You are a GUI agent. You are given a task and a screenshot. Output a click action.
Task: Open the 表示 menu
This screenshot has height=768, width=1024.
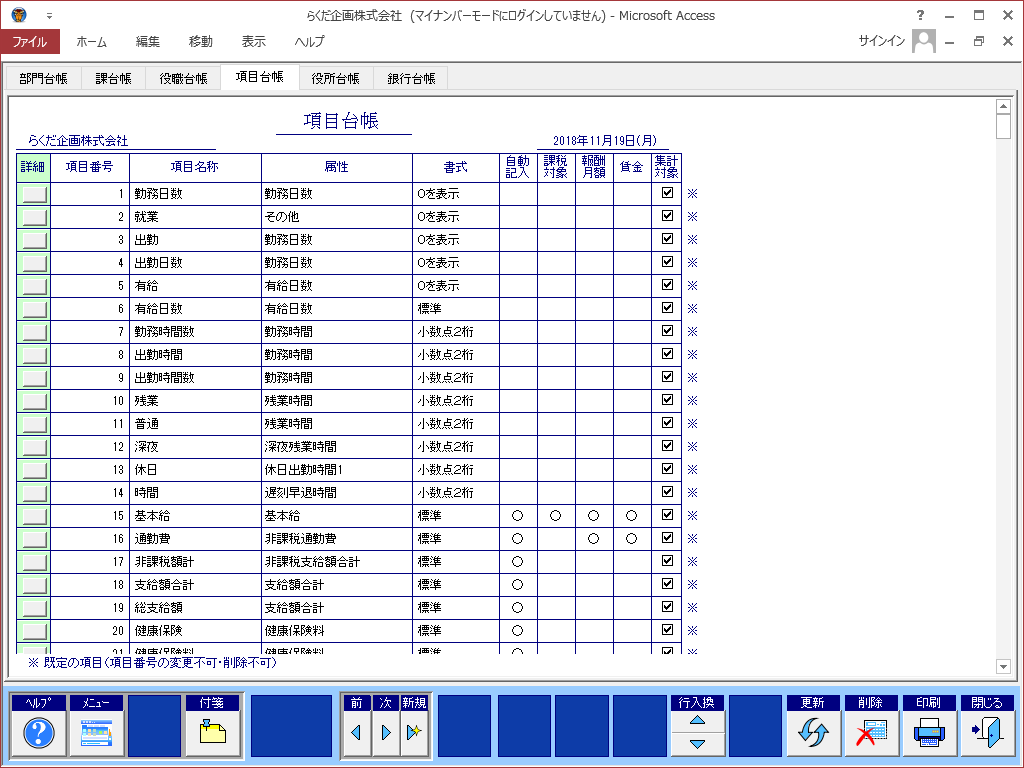click(x=253, y=42)
